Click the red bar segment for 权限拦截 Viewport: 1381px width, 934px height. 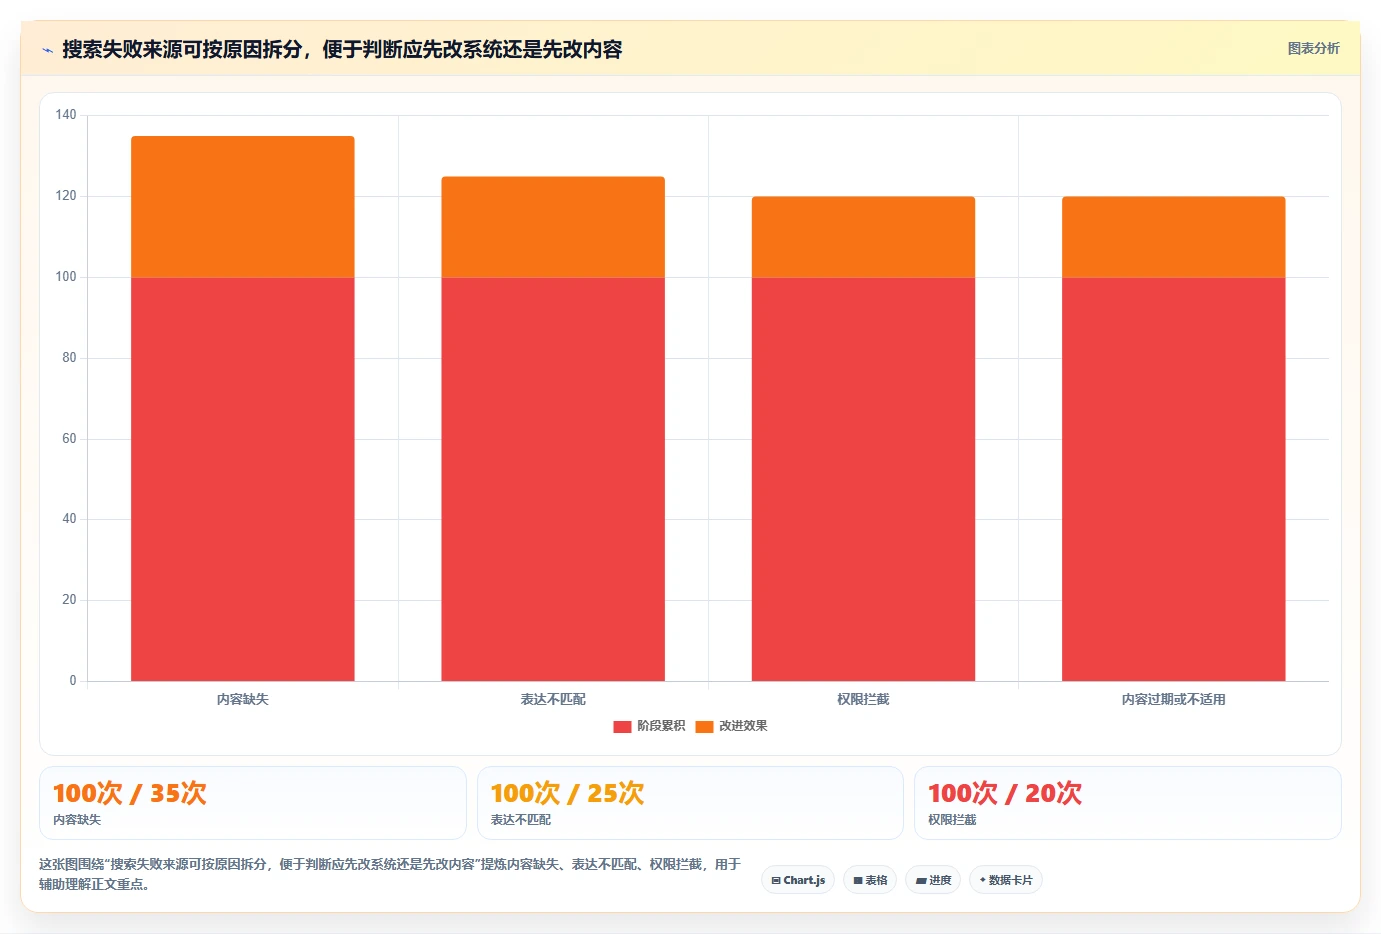tap(863, 479)
